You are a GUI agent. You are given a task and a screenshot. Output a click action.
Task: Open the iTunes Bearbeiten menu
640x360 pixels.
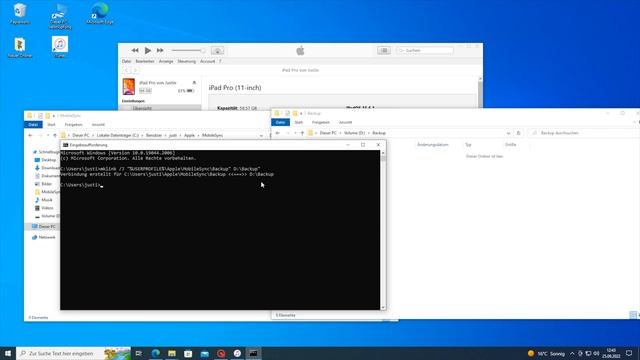tap(145, 61)
